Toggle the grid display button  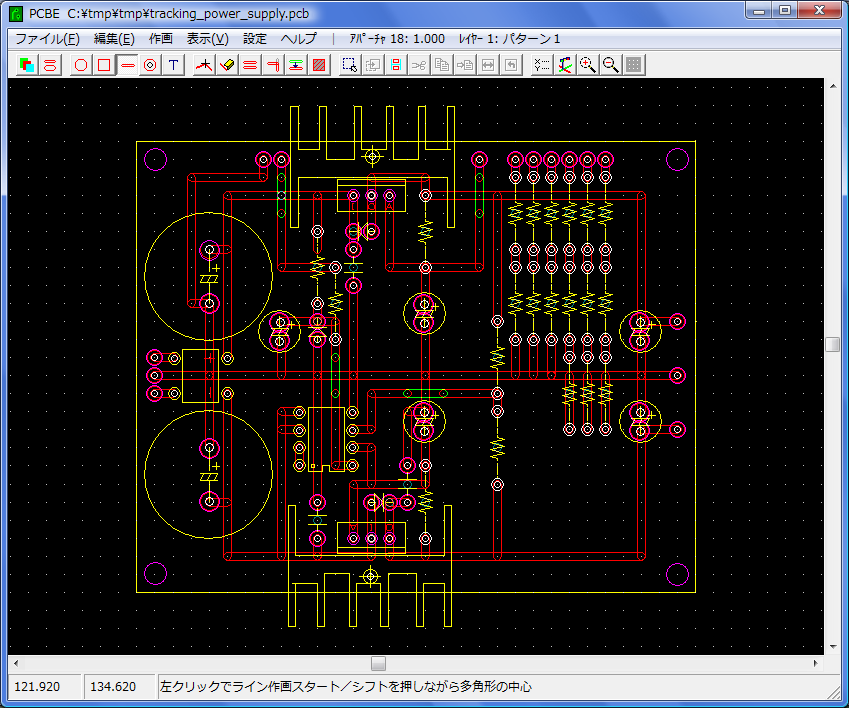[634, 65]
